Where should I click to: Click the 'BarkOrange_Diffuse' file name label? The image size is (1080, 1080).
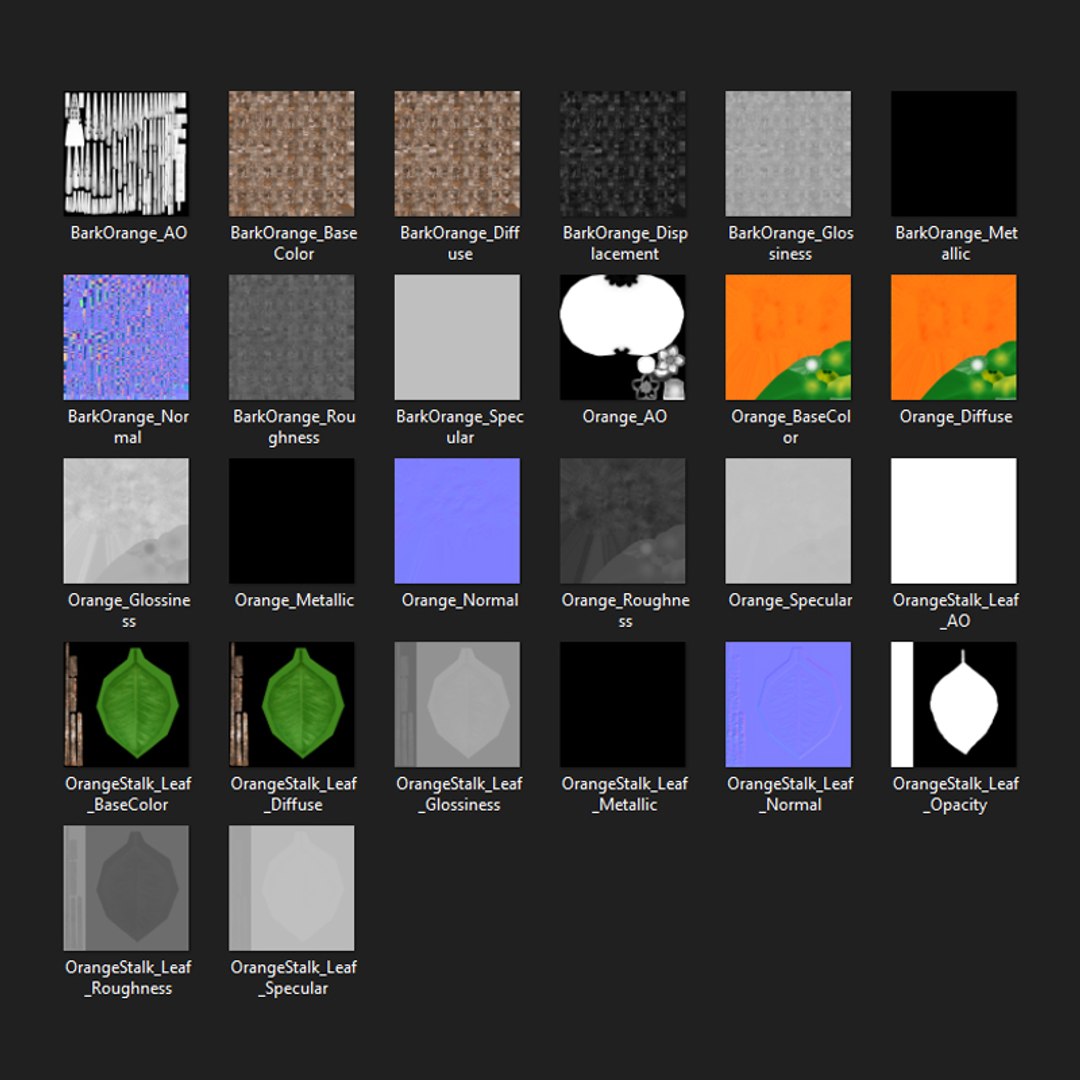click(460, 243)
